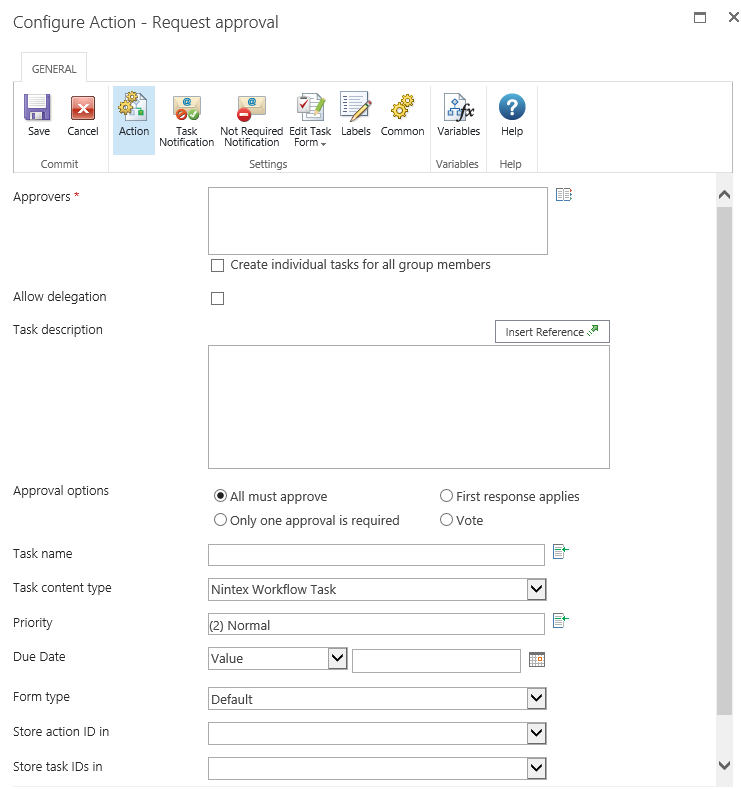
Task: Click into the Task name input field
Action: click(376, 555)
